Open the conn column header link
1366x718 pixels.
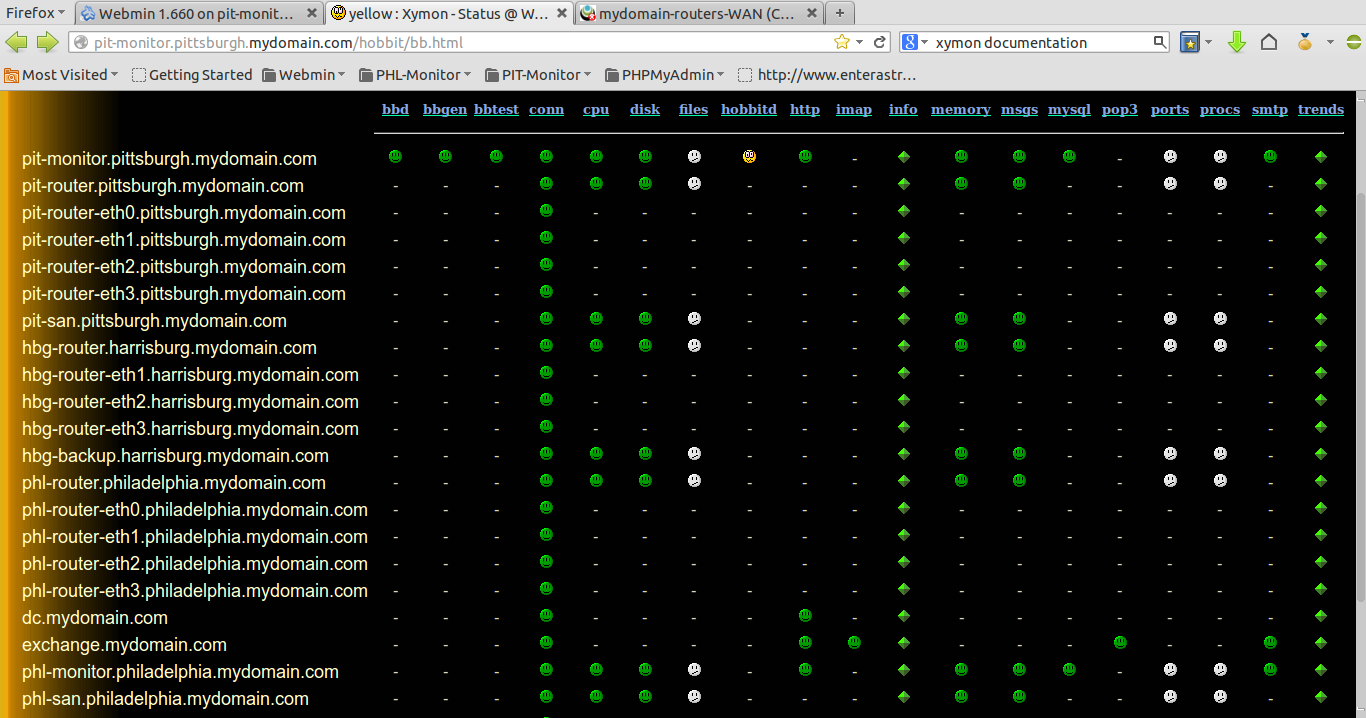tap(546, 109)
